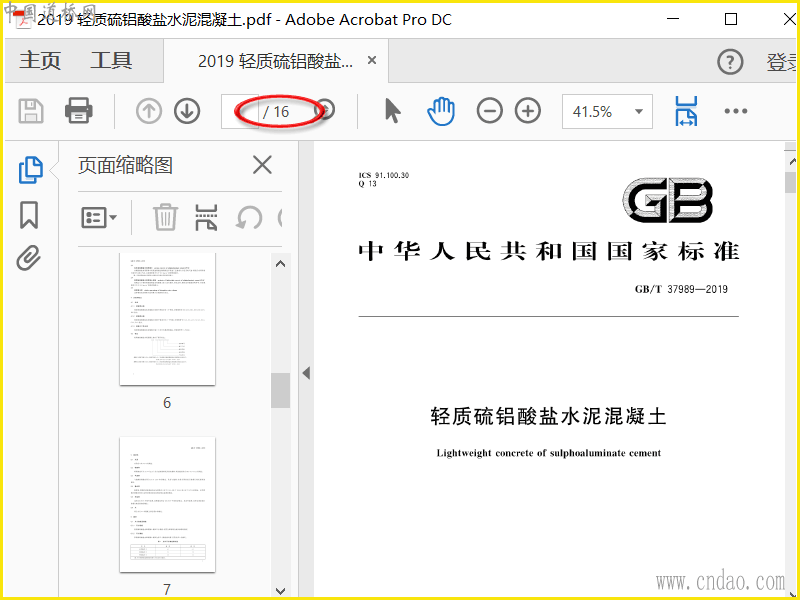Screen dimensions: 800x600
Task: Go to previous page arrow
Action: point(148,111)
